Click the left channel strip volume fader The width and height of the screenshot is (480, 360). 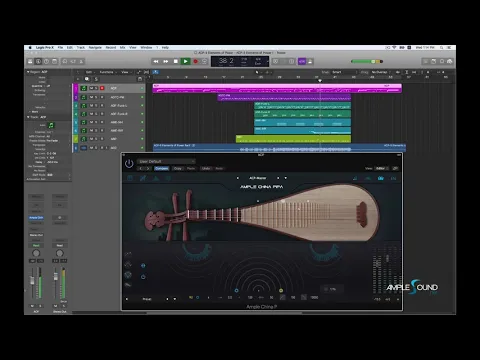[32, 281]
